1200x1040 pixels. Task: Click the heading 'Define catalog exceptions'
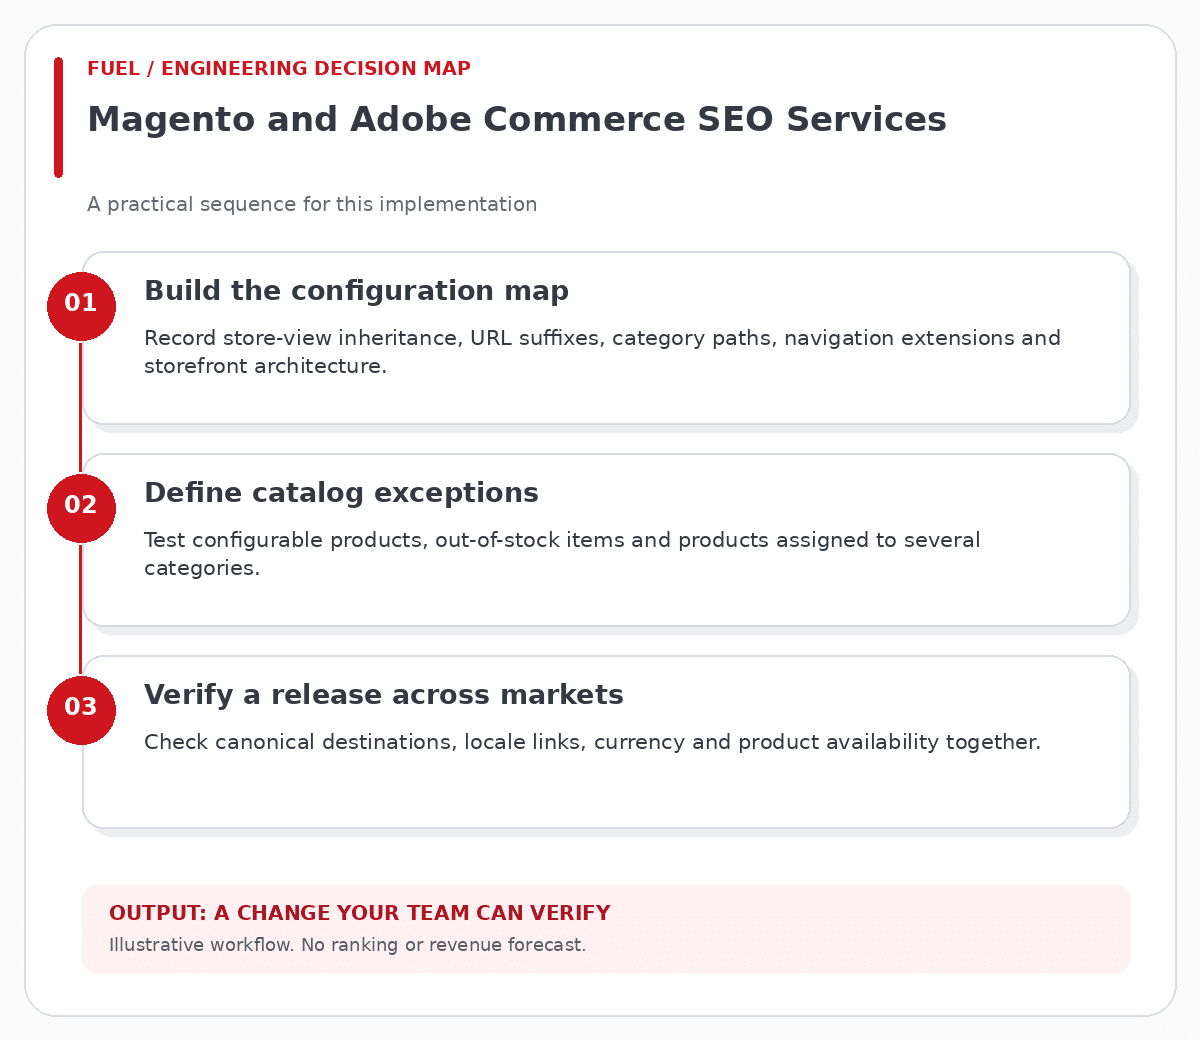(341, 493)
